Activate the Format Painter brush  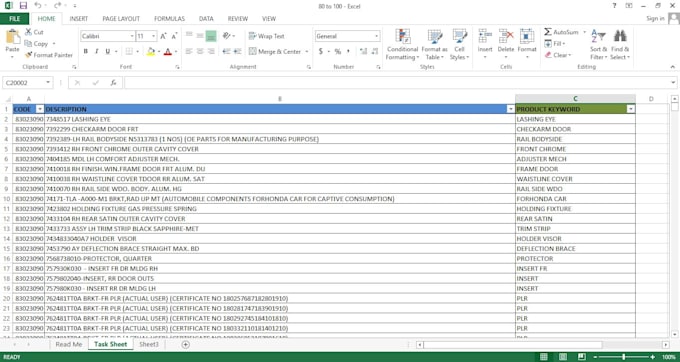click(x=29, y=55)
